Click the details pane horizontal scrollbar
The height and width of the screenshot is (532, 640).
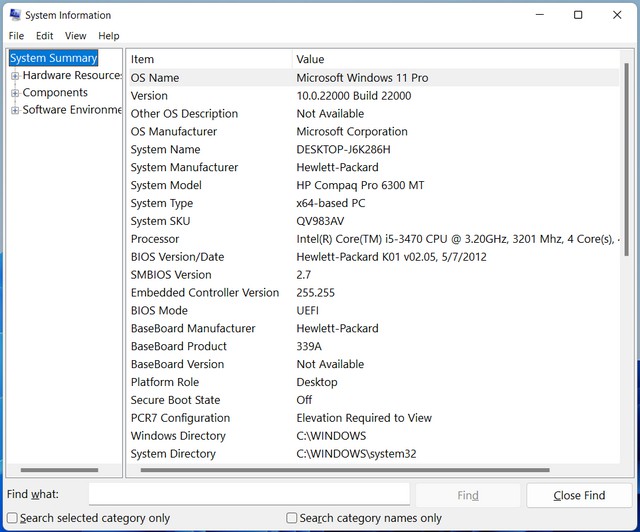[x=345, y=470]
